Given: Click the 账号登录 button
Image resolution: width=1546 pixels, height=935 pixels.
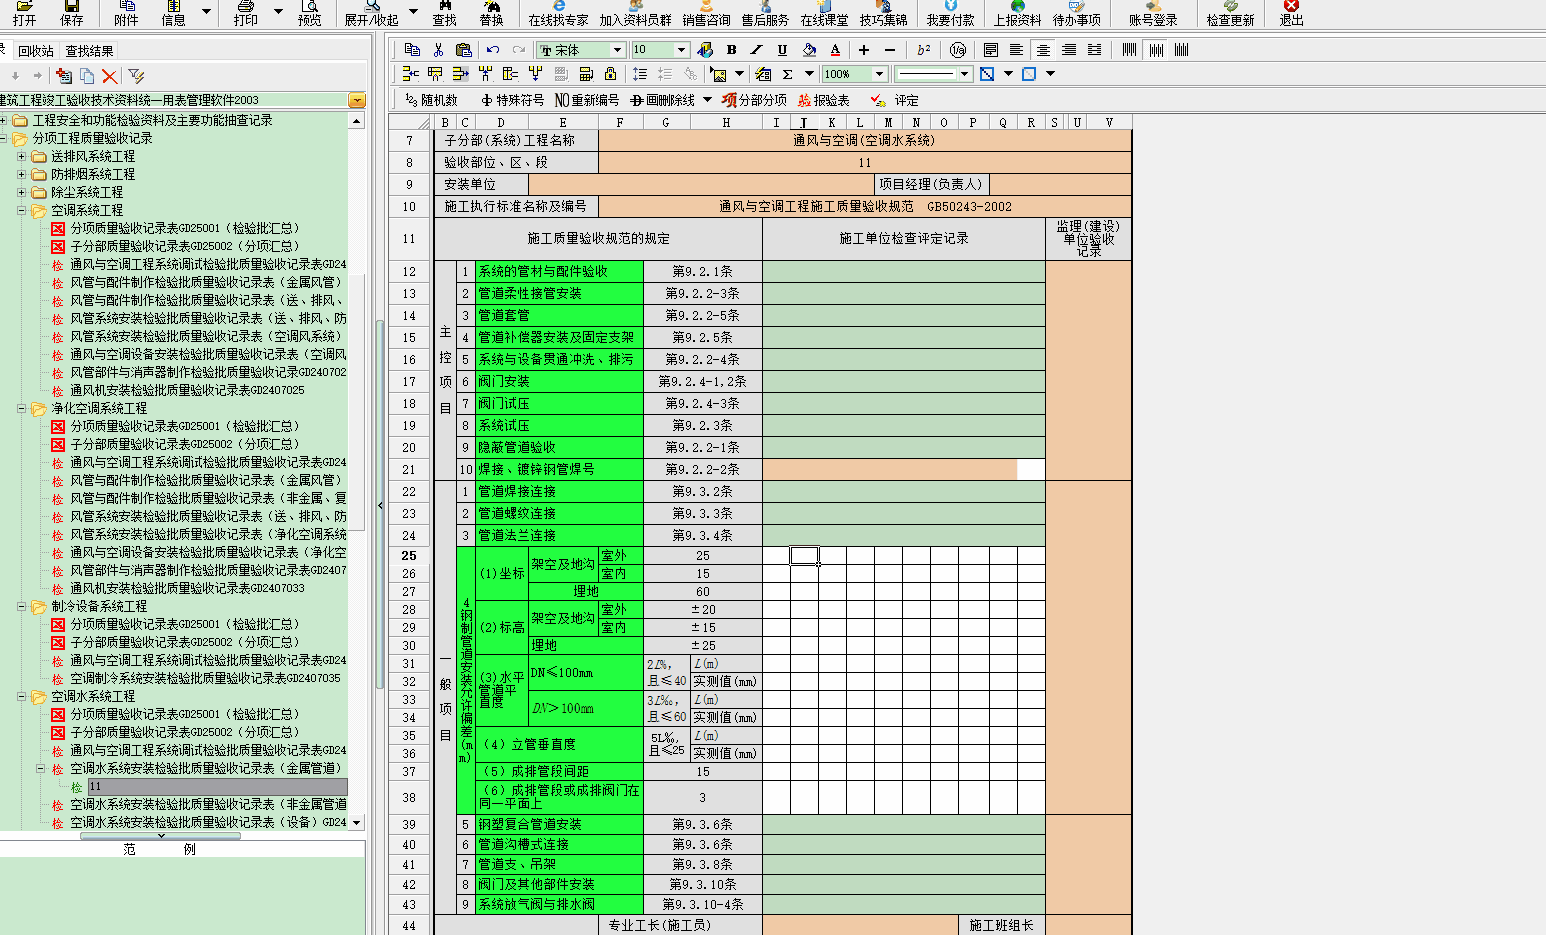Looking at the screenshot, I should [x=1153, y=14].
